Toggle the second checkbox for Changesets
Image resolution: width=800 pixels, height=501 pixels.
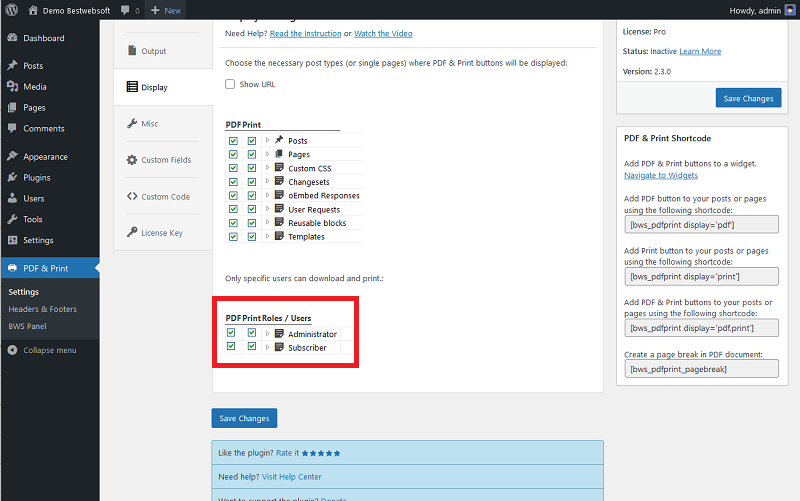tap(252, 182)
